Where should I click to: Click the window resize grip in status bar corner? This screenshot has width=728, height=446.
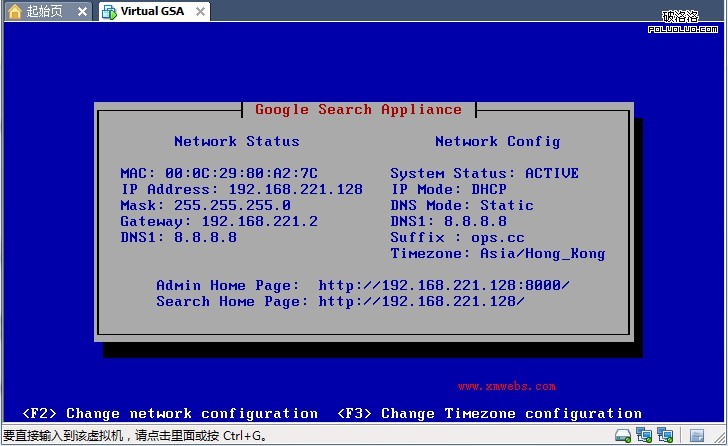720,437
